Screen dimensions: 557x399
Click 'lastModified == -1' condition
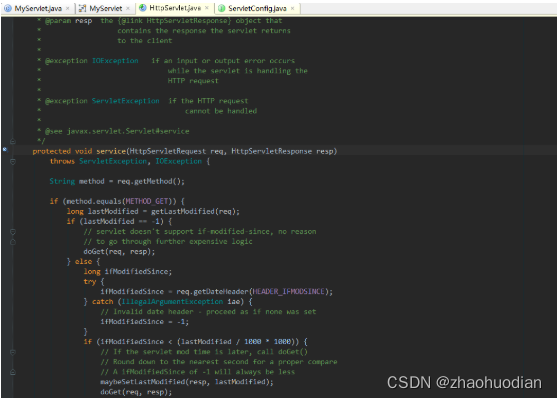coord(121,221)
